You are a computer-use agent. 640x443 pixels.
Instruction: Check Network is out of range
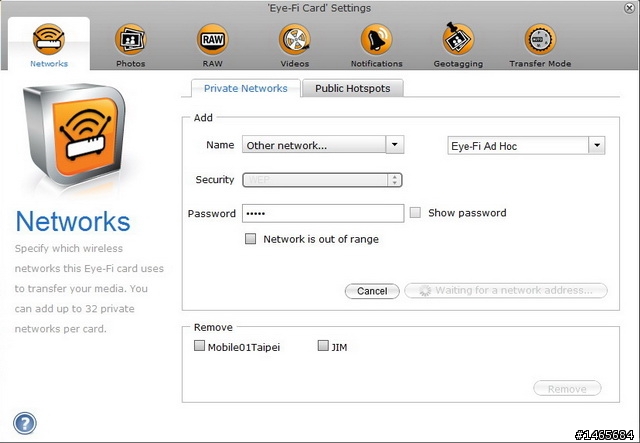(250, 238)
